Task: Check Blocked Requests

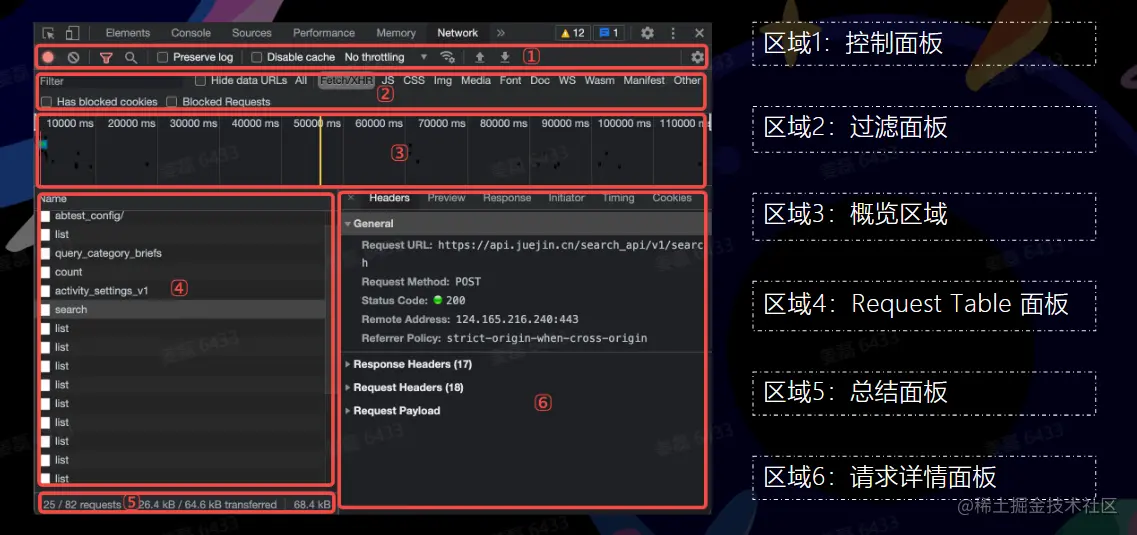Action: pos(172,102)
